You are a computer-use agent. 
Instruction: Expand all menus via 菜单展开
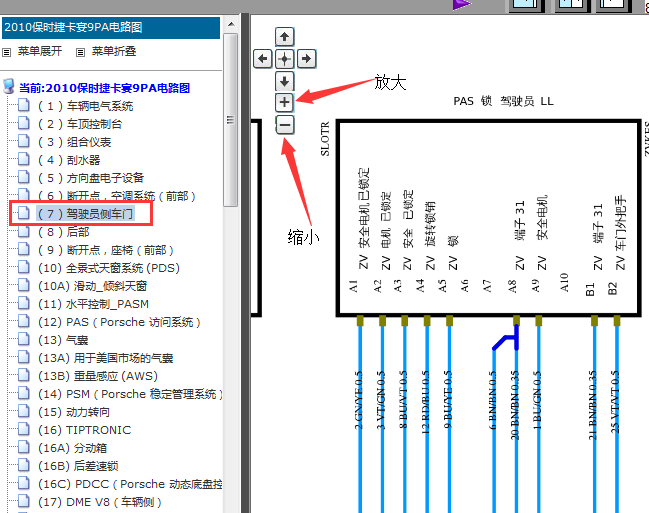(x=40, y=51)
